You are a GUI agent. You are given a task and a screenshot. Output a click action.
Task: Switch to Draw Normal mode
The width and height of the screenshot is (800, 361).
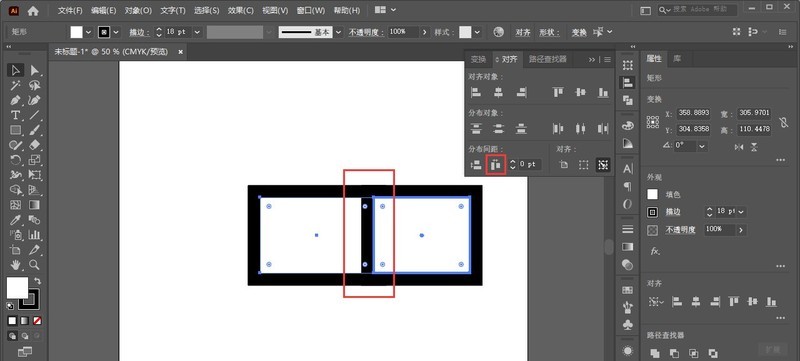pos(13,336)
